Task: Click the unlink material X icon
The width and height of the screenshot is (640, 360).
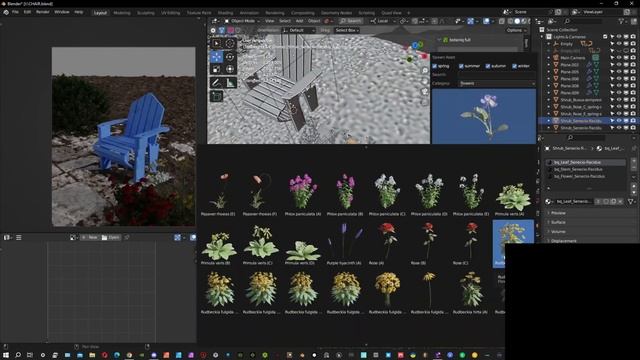Action: 620,202
